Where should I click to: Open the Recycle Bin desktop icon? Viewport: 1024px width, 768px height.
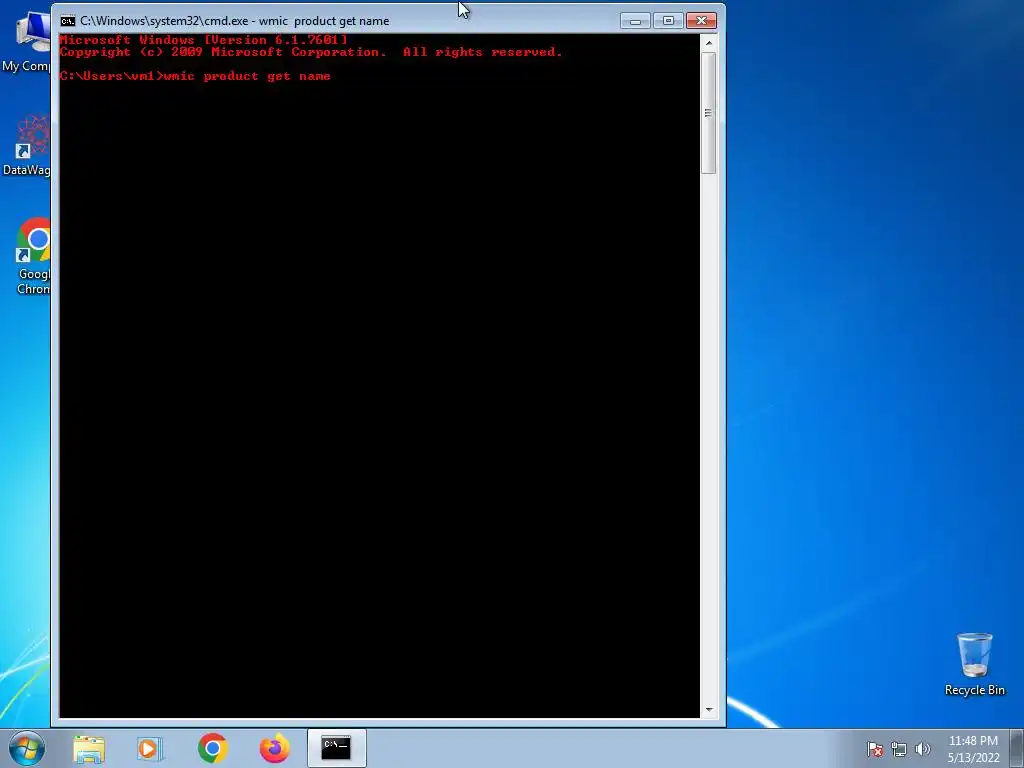tap(974, 664)
